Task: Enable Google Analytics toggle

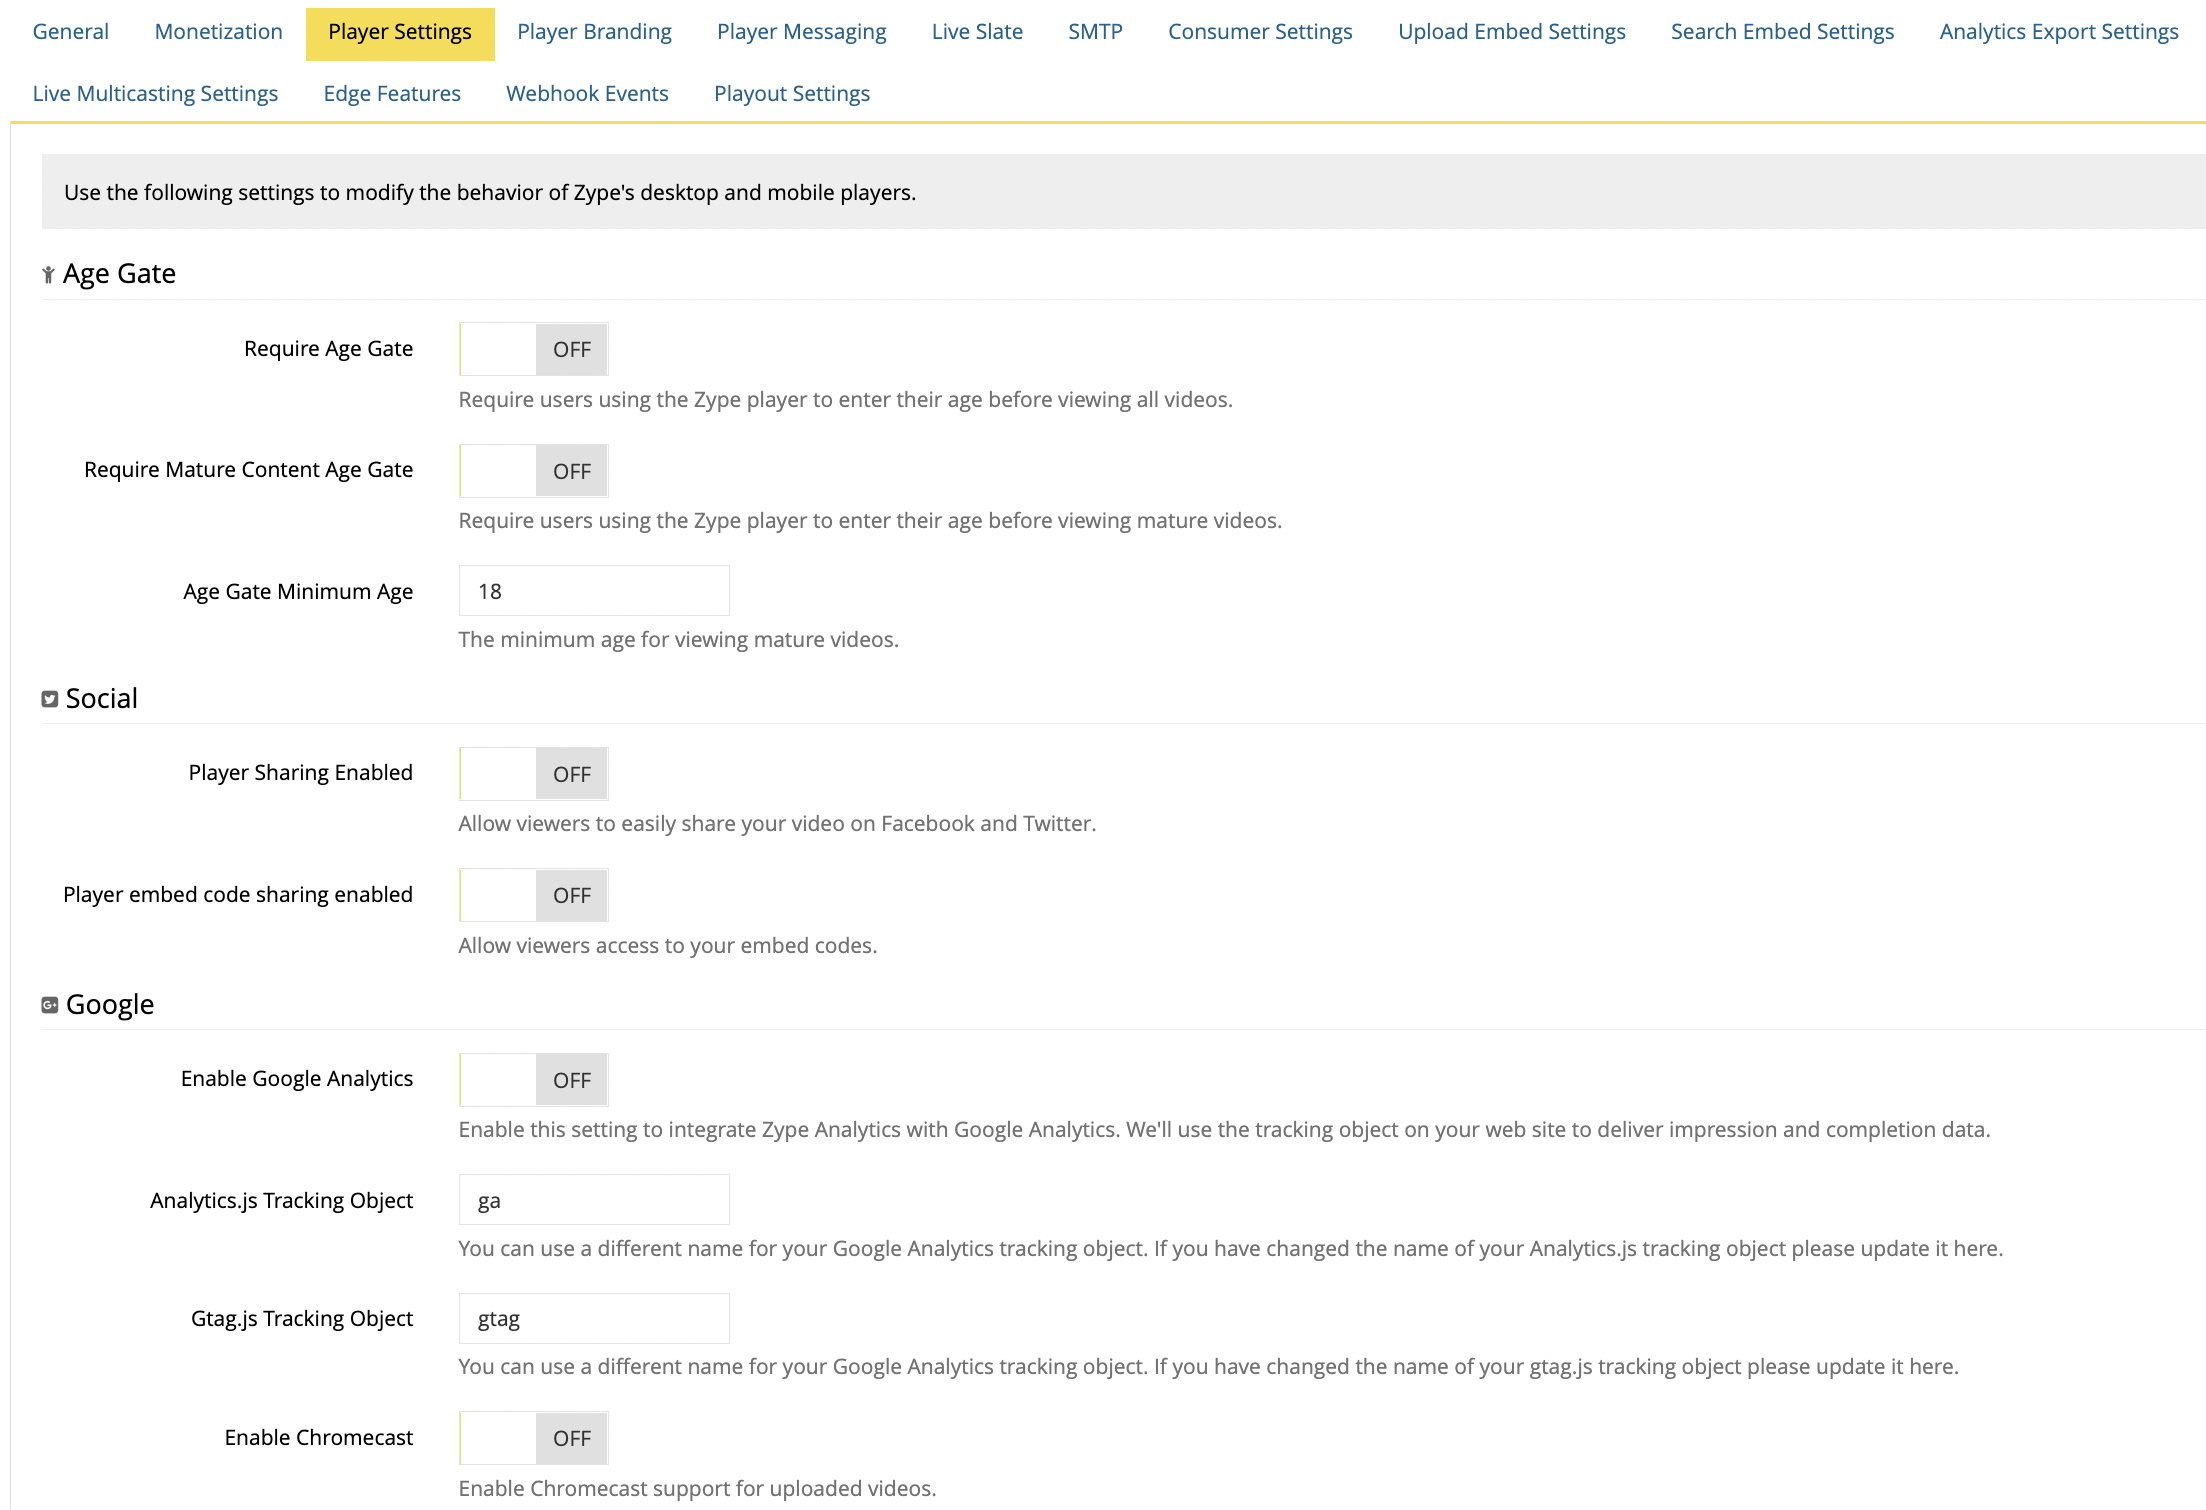Action: pyautogui.click(x=534, y=1080)
